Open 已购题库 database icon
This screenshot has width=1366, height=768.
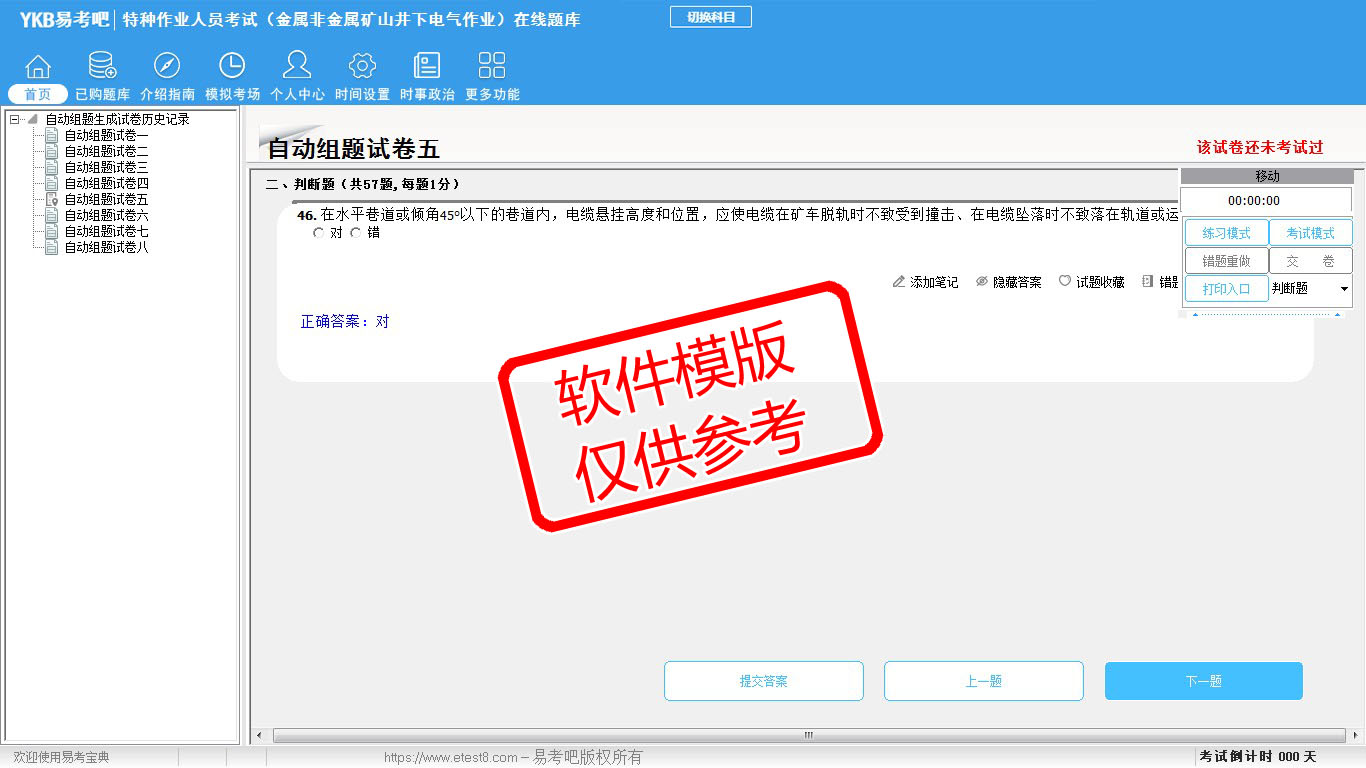coord(102,67)
